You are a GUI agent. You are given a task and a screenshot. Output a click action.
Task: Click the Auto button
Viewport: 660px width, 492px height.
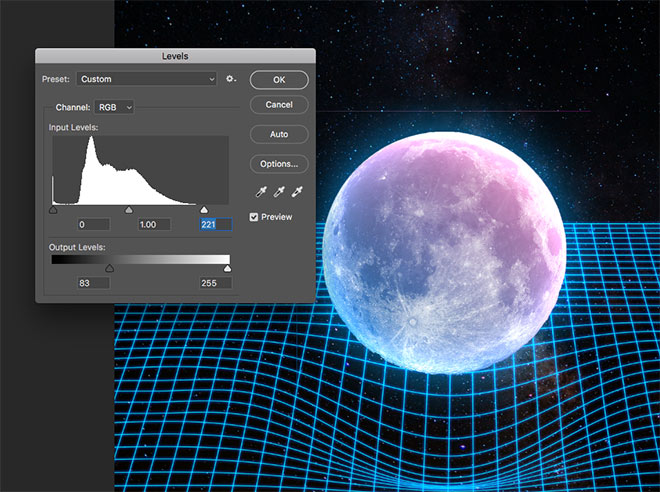pyautogui.click(x=279, y=134)
